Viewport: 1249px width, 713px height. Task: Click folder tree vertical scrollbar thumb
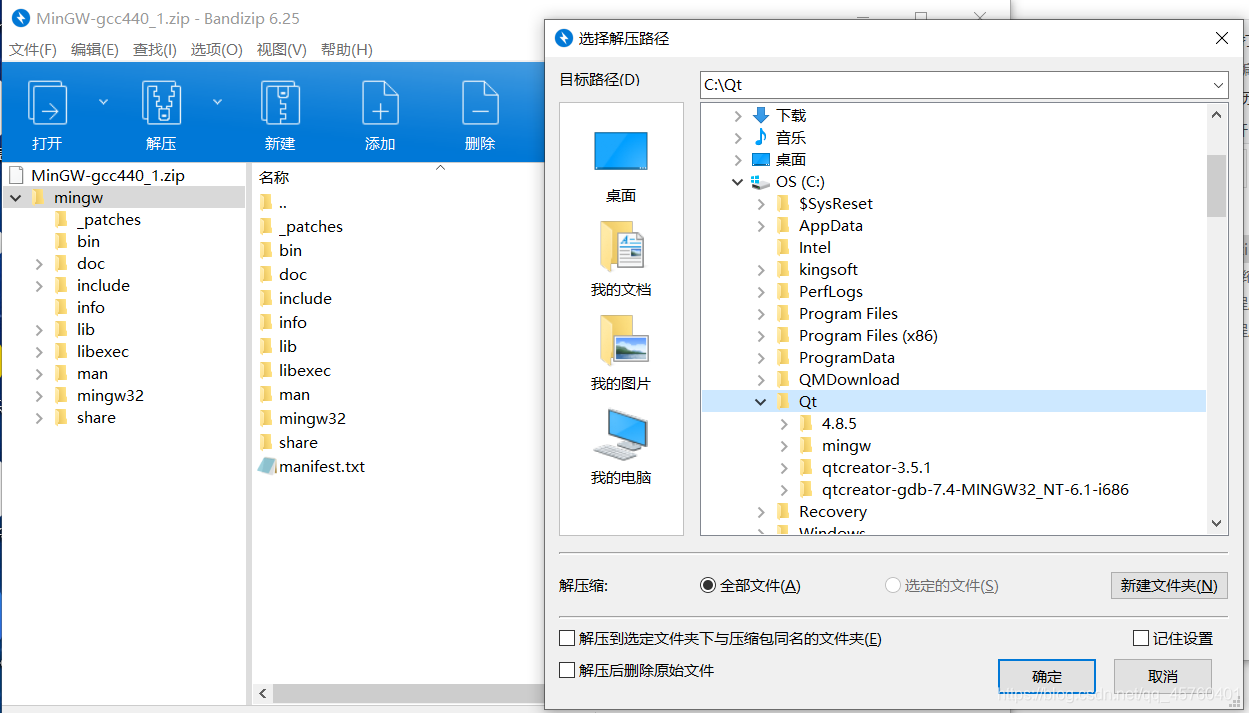(1216, 185)
